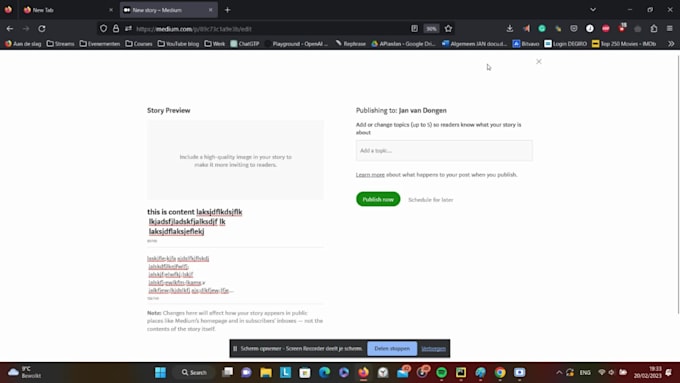Screen dimensions: 680x383
Task: Edit the preview subtitle text block
Action: tap(191, 274)
